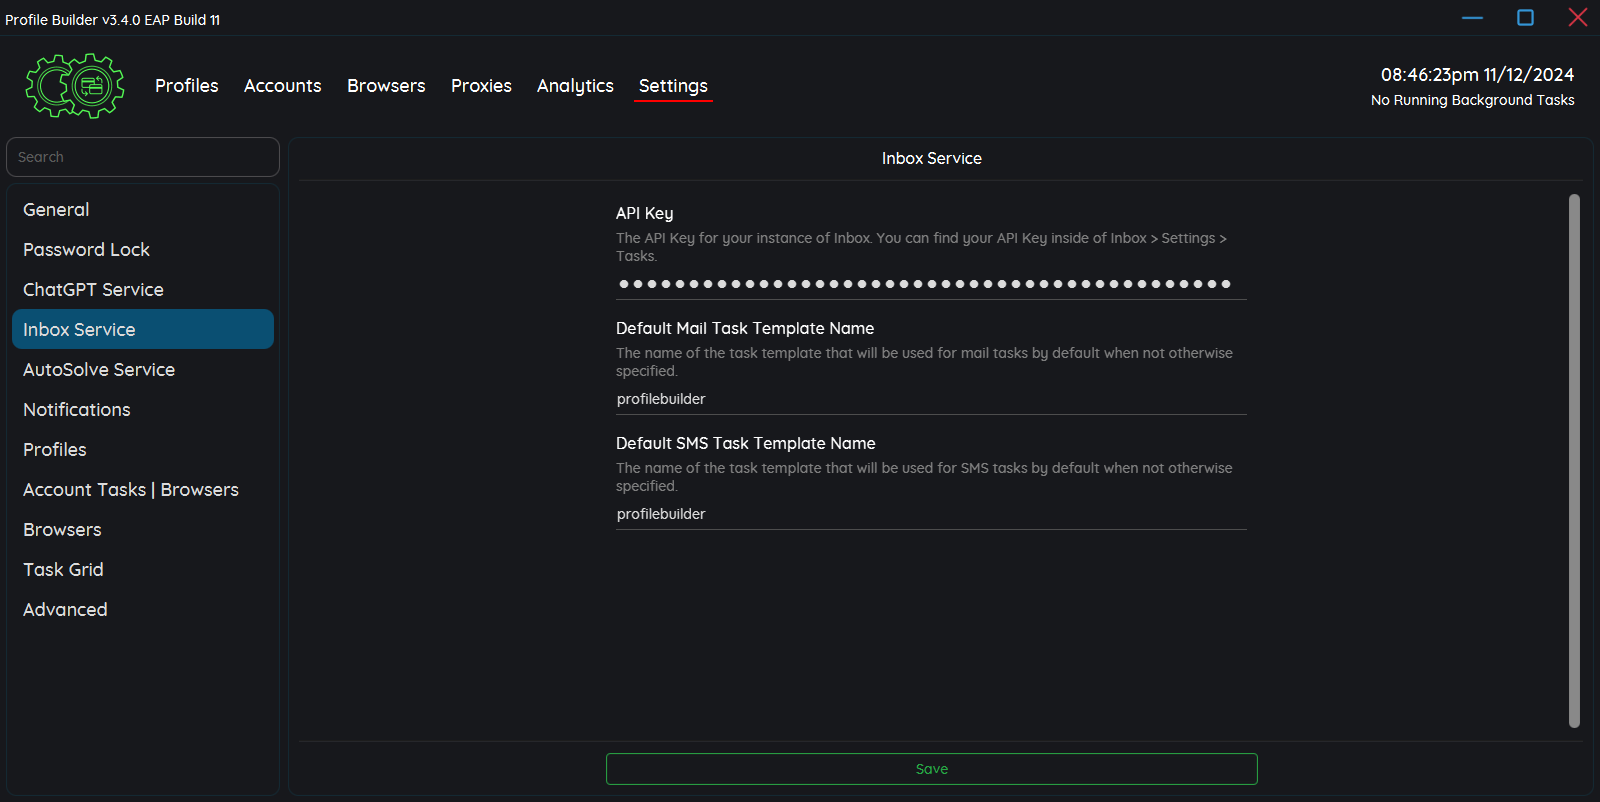The width and height of the screenshot is (1600, 802).
Task: Click the settings panel vertical scrollbar
Action: (1574, 460)
